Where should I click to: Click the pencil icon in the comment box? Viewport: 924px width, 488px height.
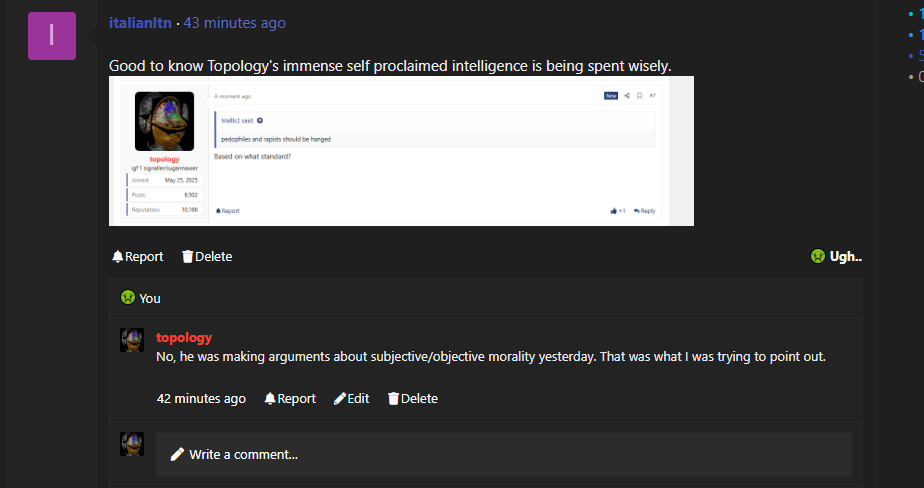coord(178,454)
